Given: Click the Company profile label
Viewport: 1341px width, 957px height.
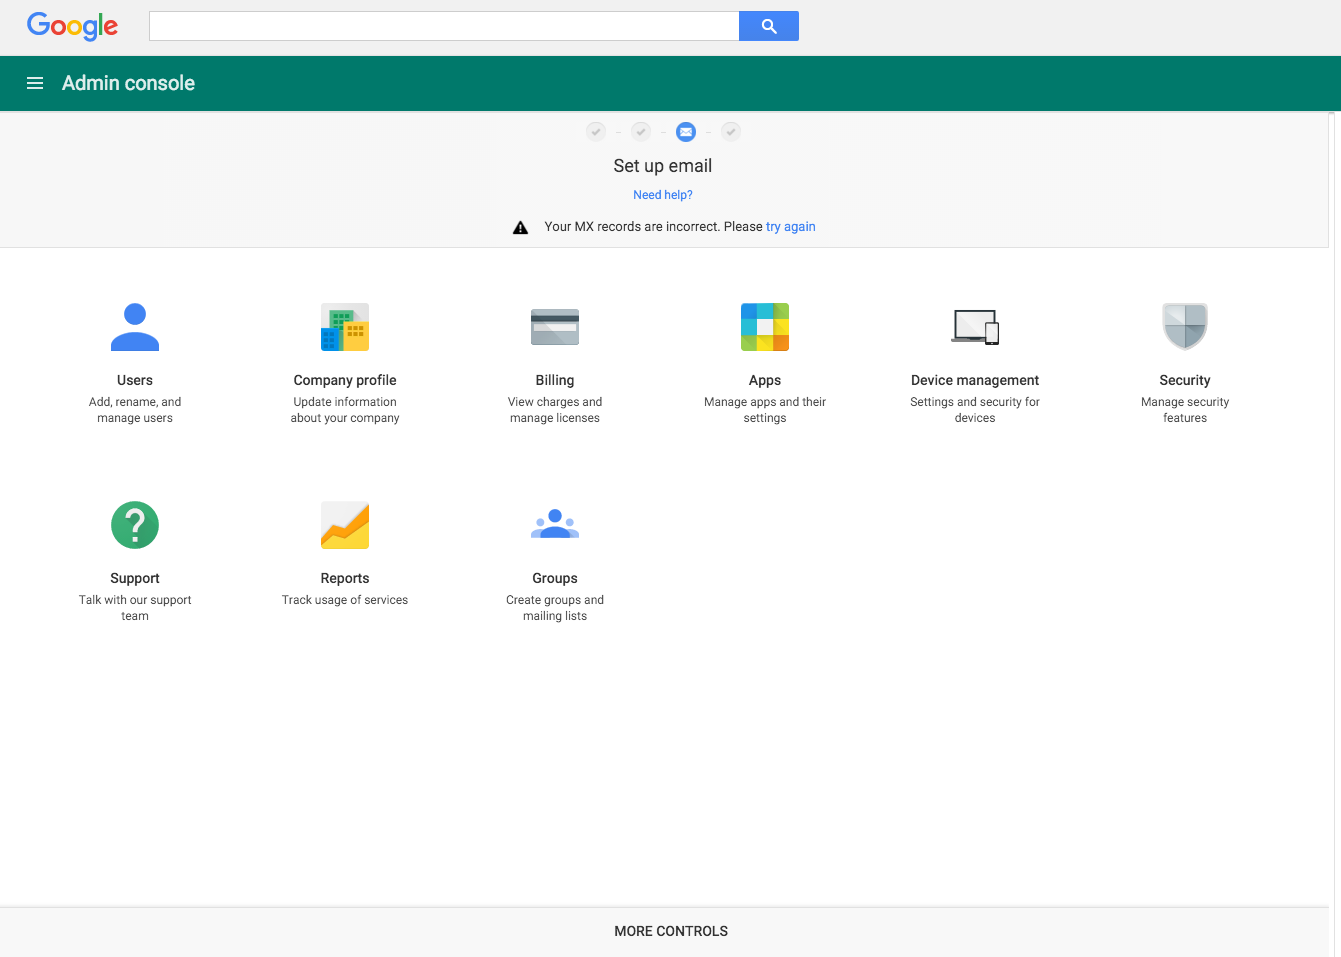Looking at the screenshot, I should [345, 380].
